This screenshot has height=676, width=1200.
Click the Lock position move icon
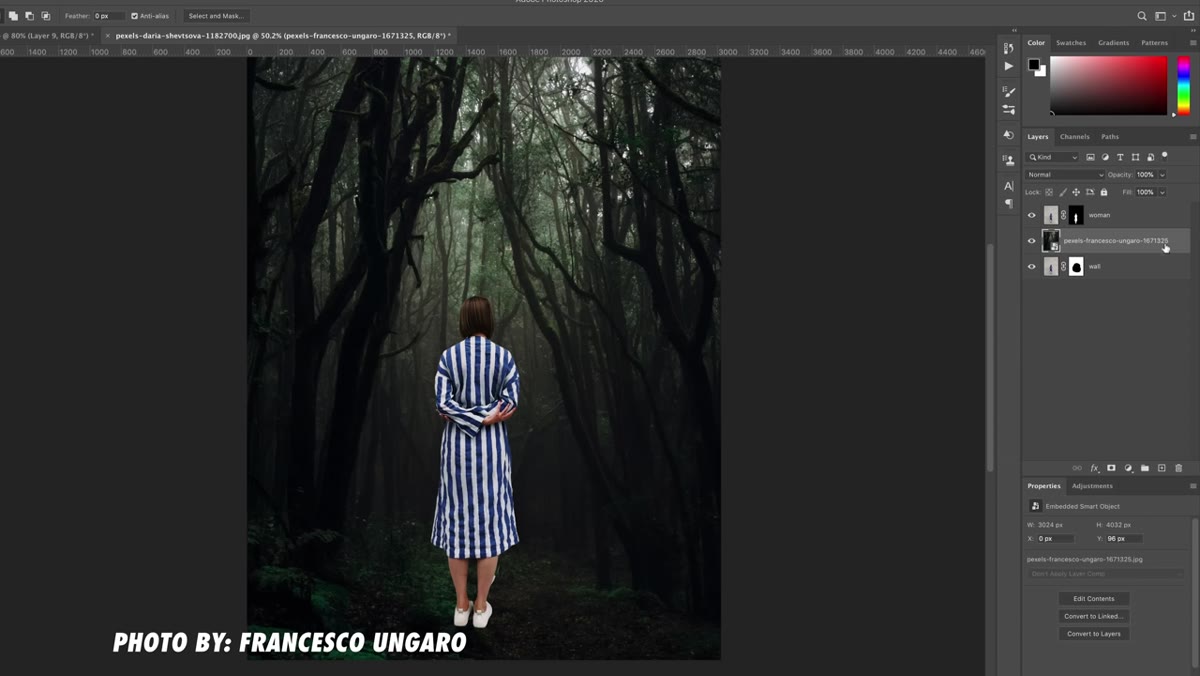(x=1076, y=192)
